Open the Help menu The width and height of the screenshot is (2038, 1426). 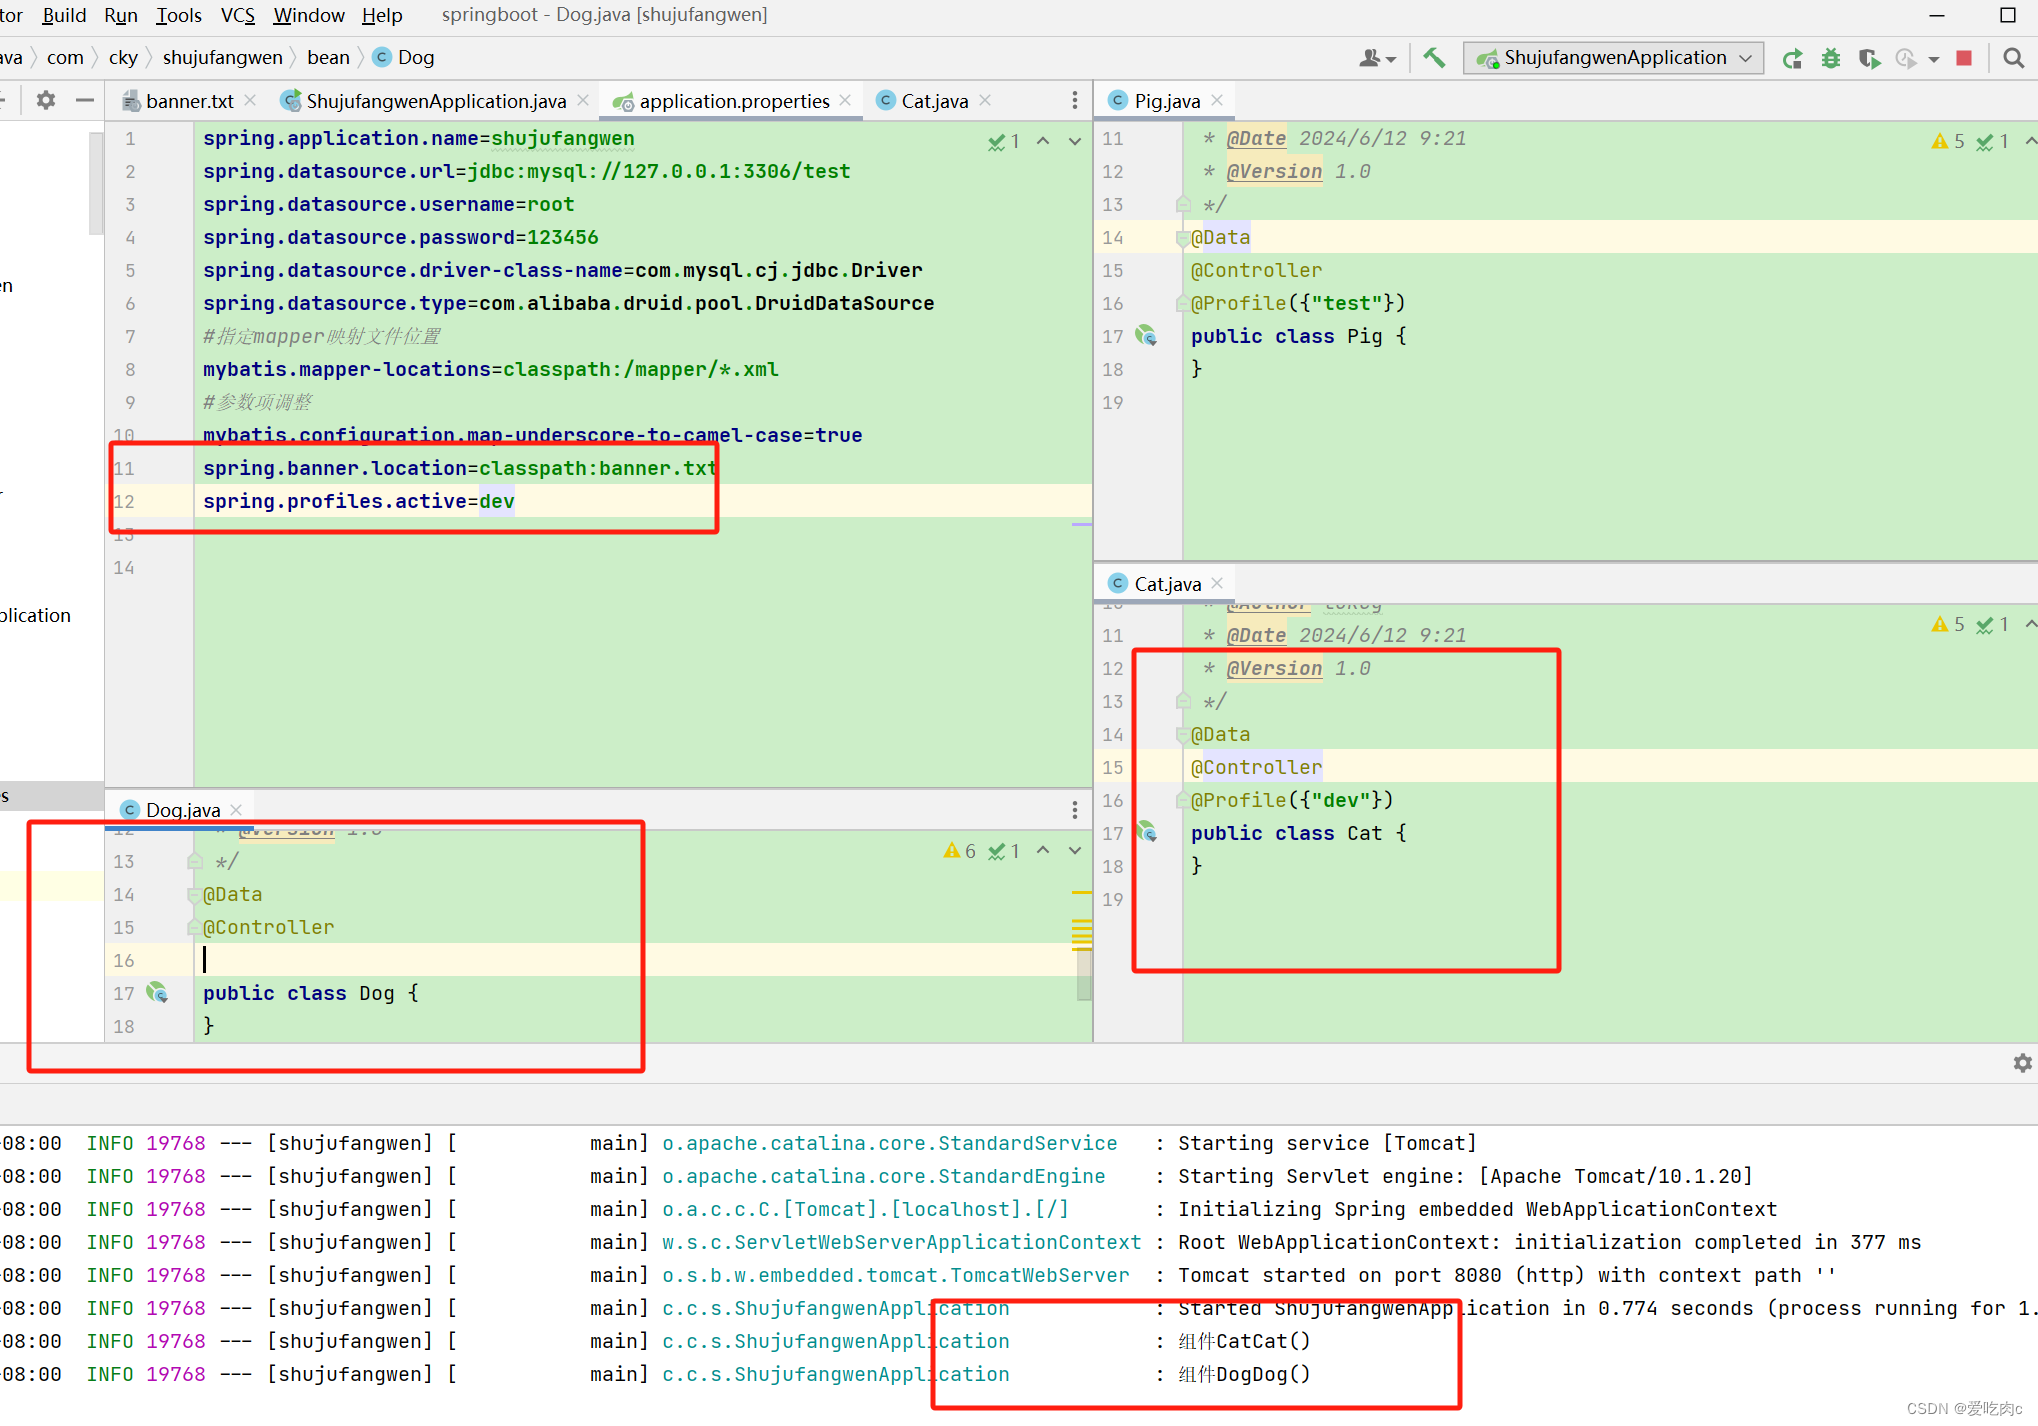click(x=382, y=15)
